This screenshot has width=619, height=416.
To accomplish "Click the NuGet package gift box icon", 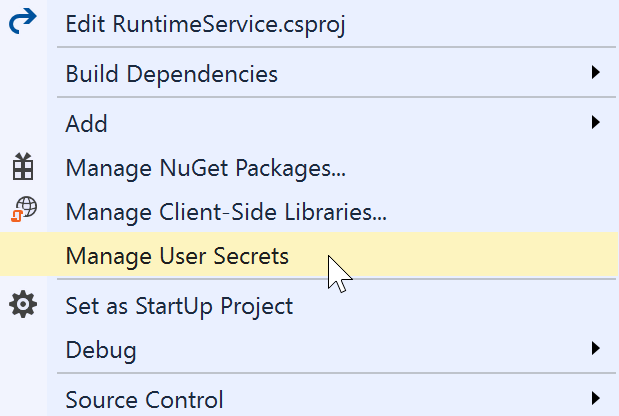I will (23, 167).
